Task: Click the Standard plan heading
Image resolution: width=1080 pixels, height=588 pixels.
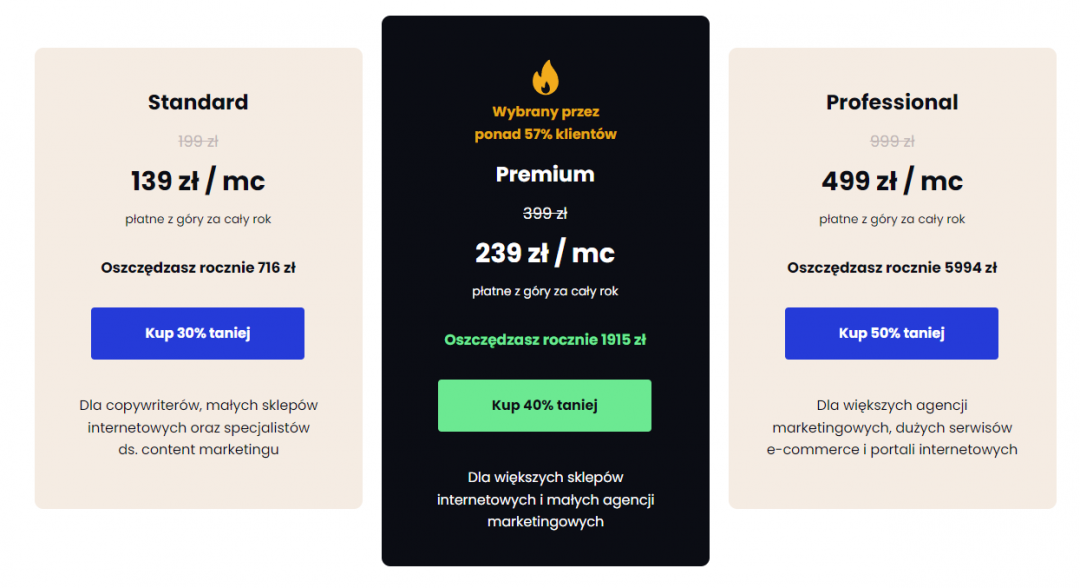Action: click(x=198, y=102)
